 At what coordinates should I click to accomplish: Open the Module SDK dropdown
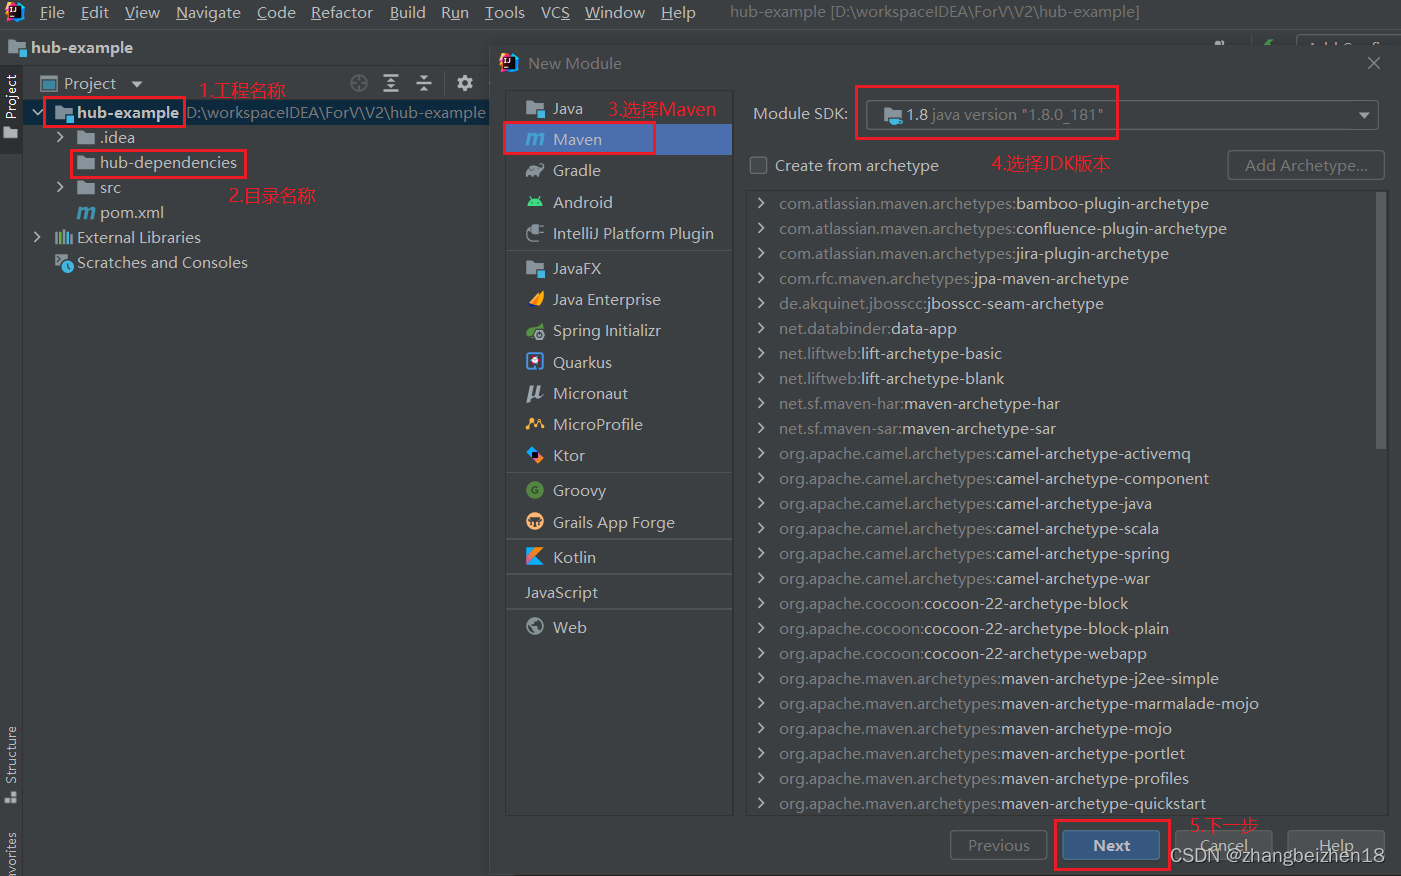[1122, 115]
